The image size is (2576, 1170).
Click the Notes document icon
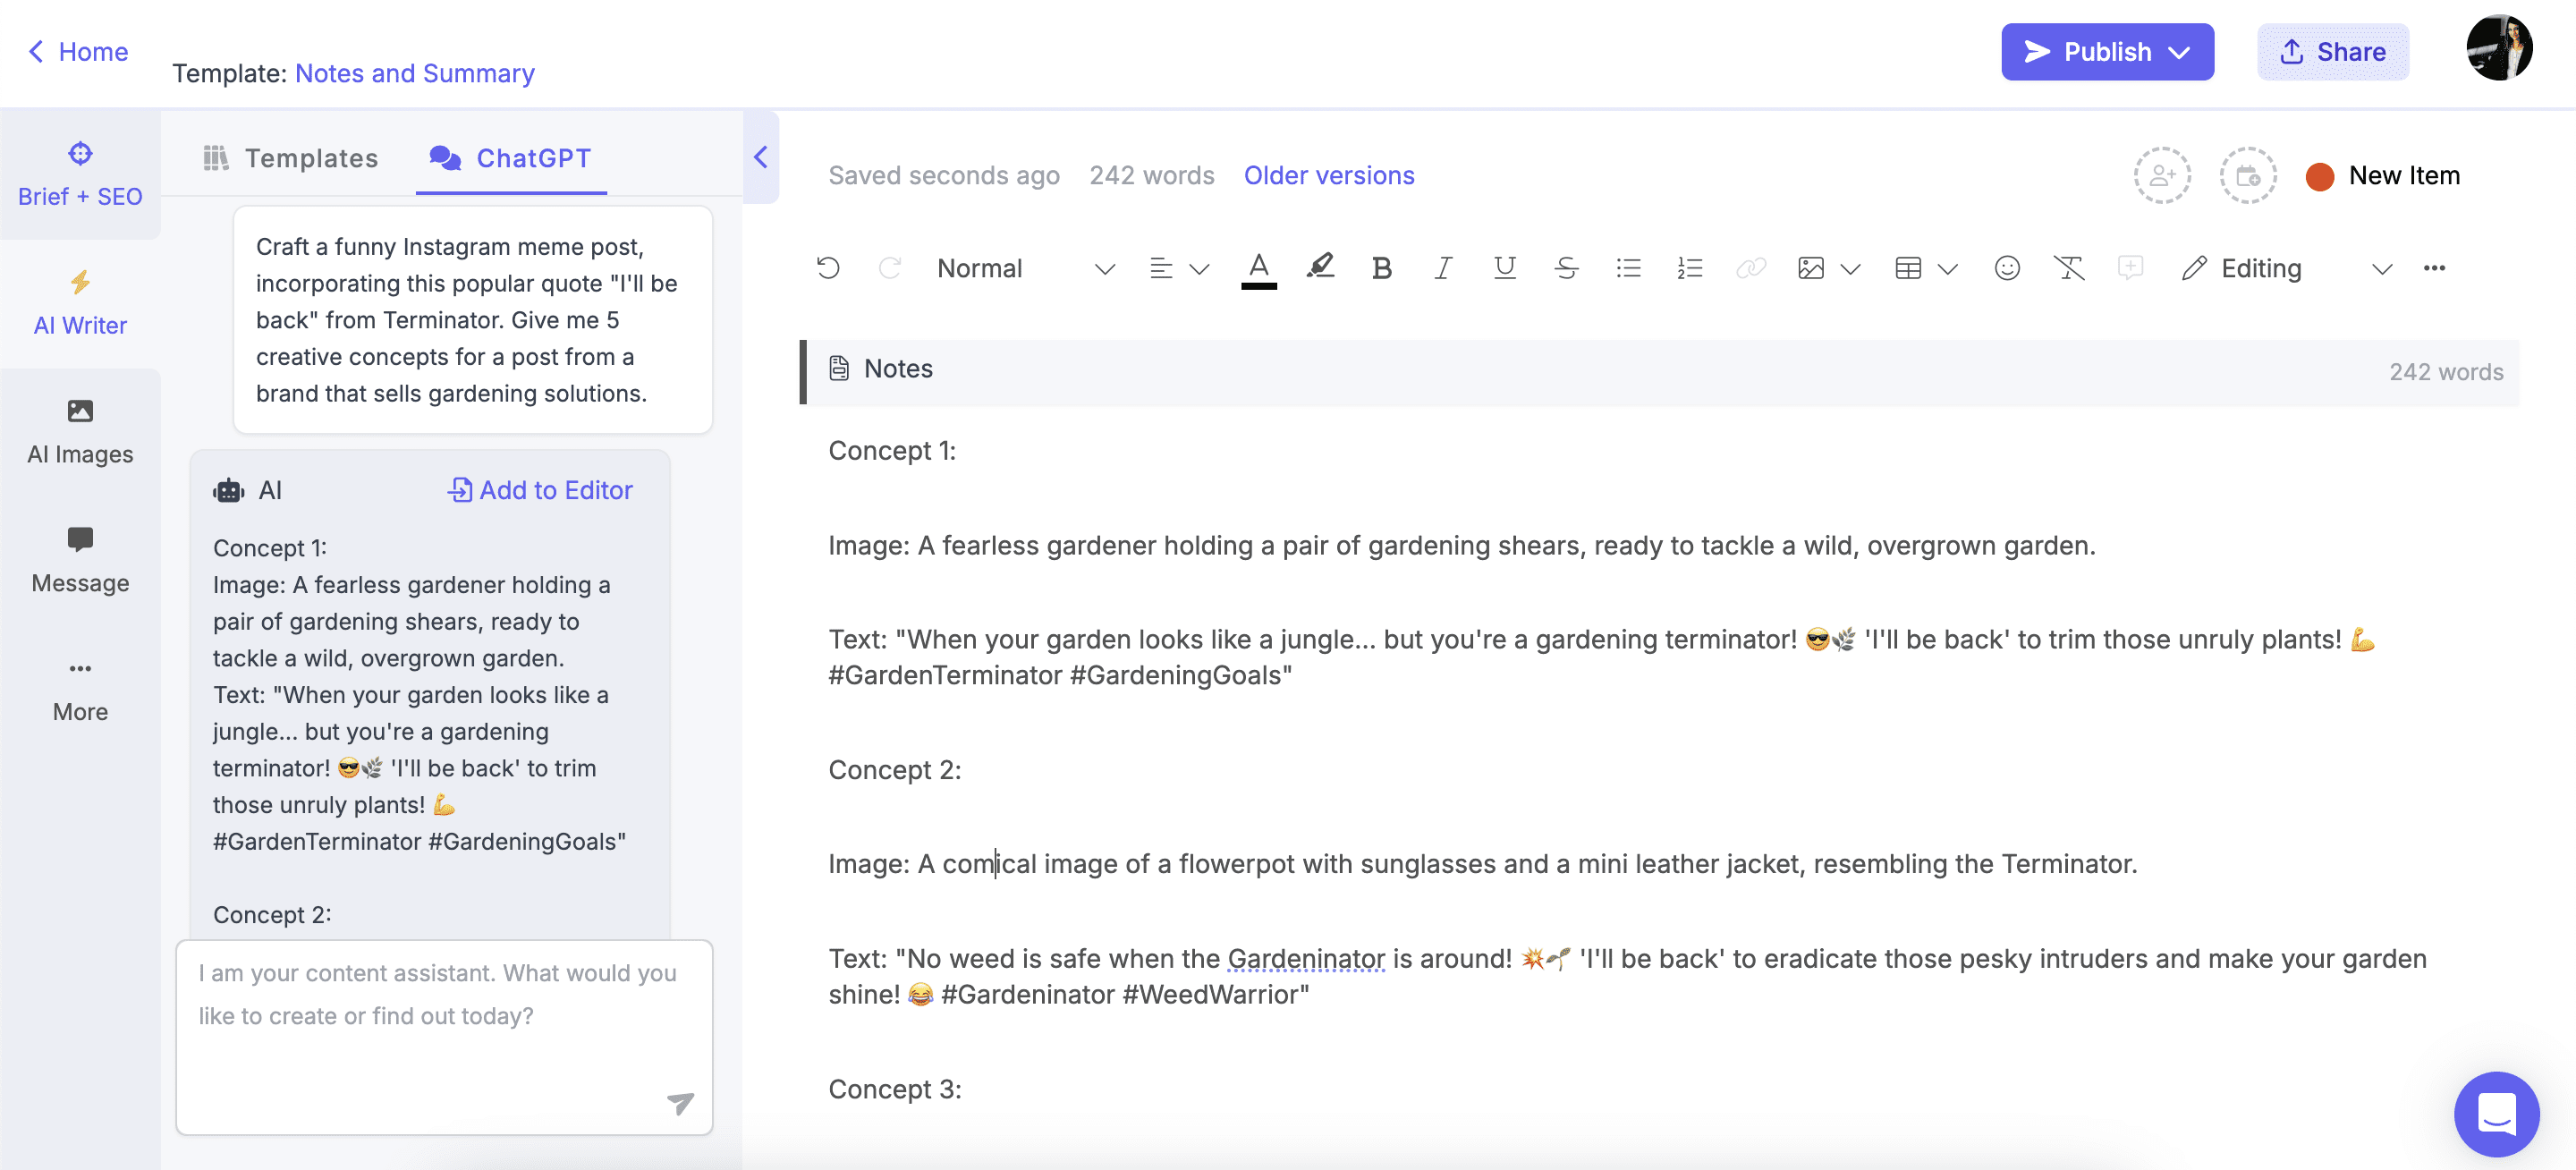tap(839, 368)
